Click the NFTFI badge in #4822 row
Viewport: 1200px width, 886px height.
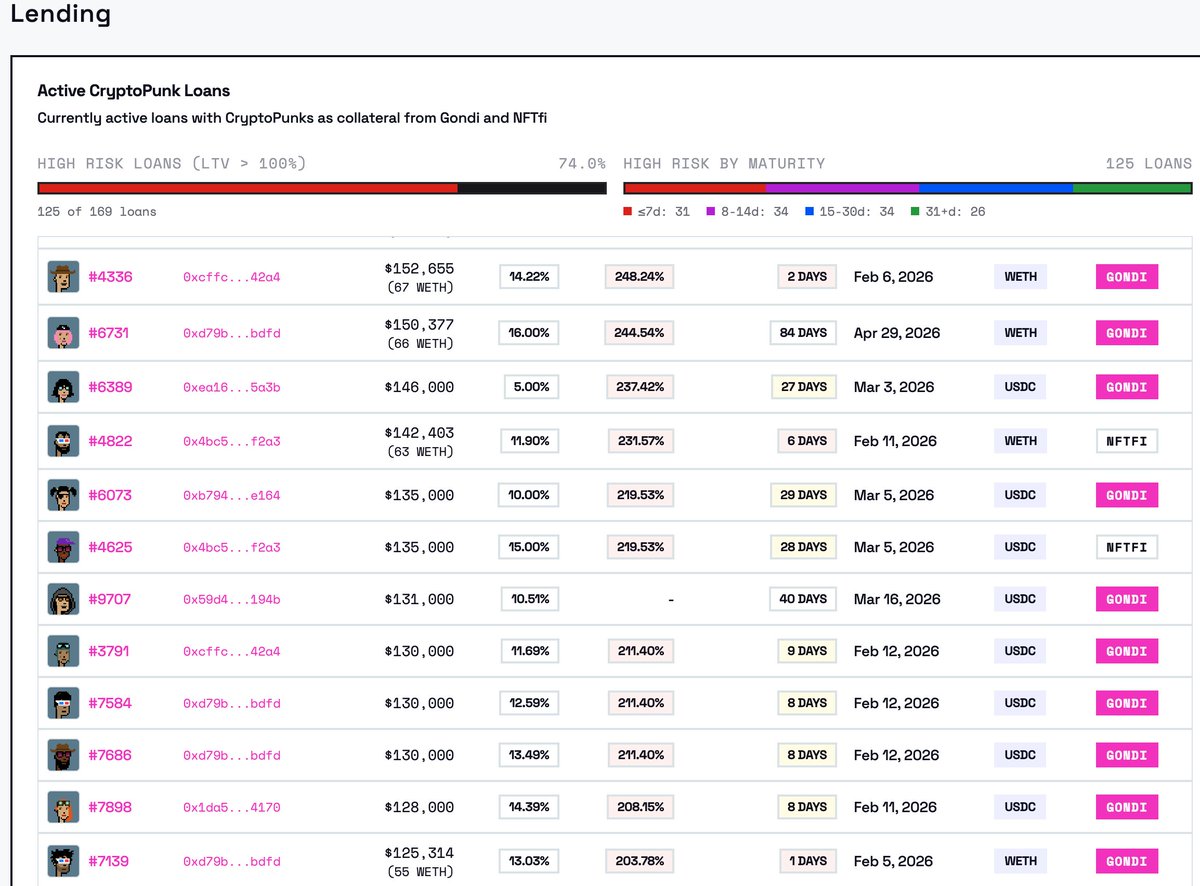tap(1127, 441)
